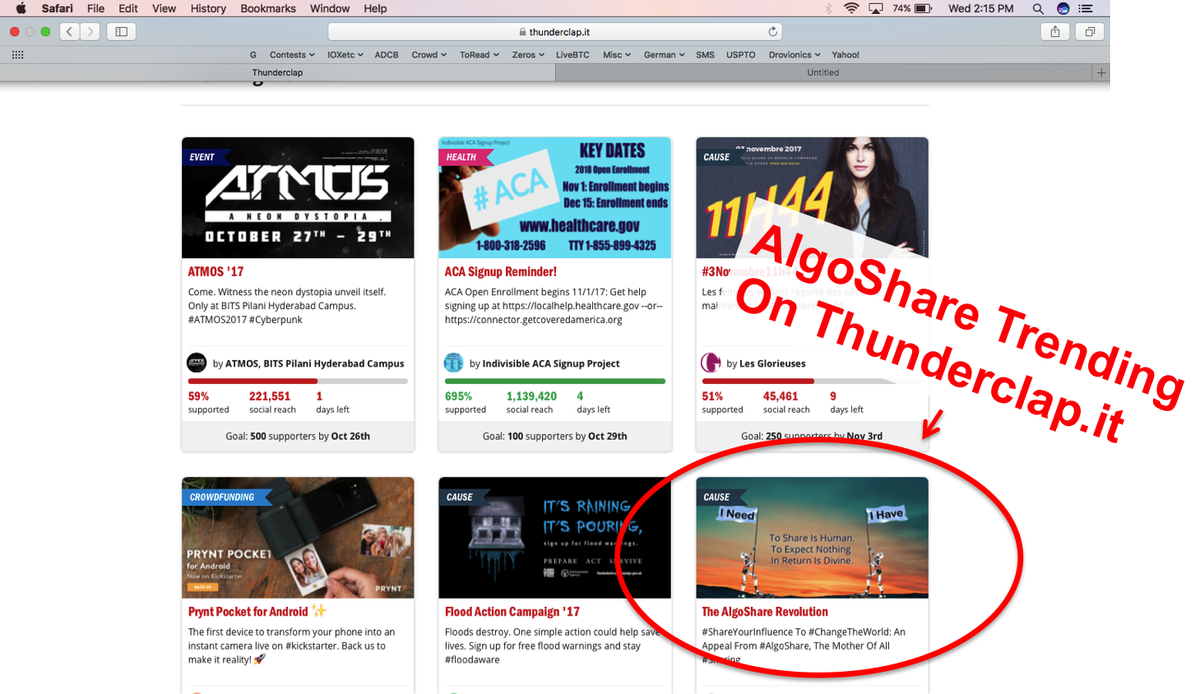Expand the German bookmarks folder

click(664, 55)
